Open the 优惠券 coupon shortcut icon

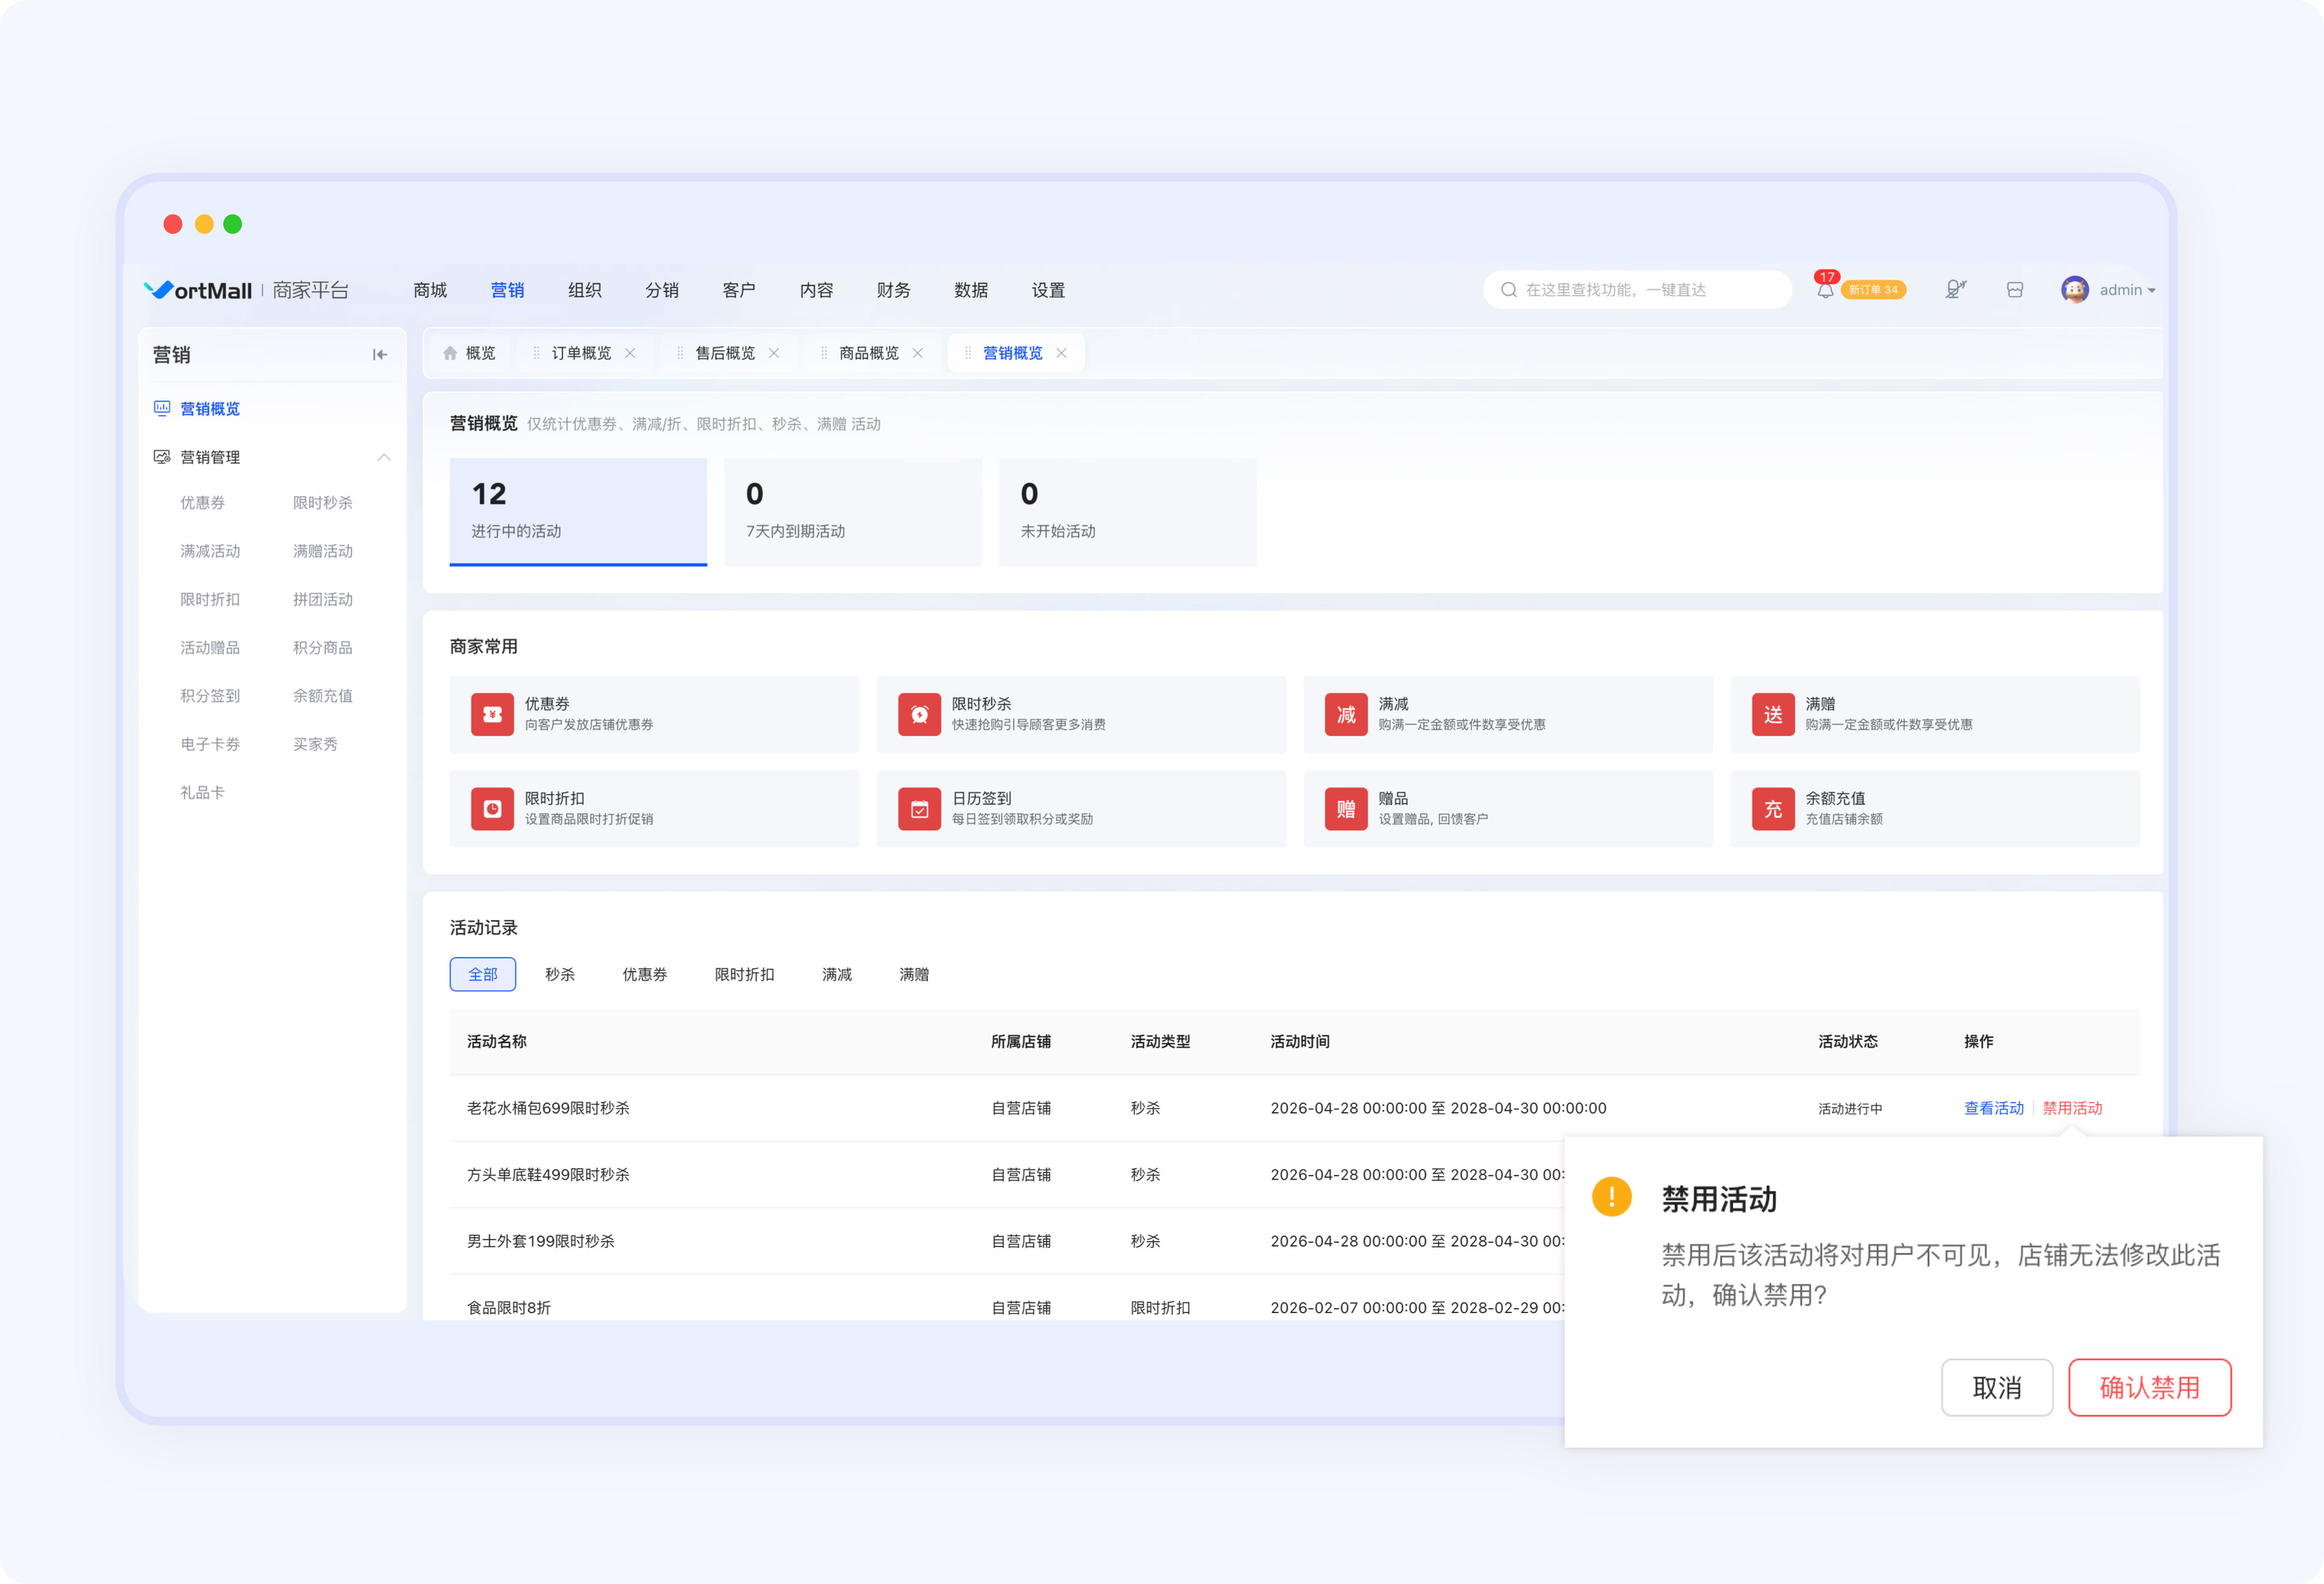pyautogui.click(x=492, y=714)
